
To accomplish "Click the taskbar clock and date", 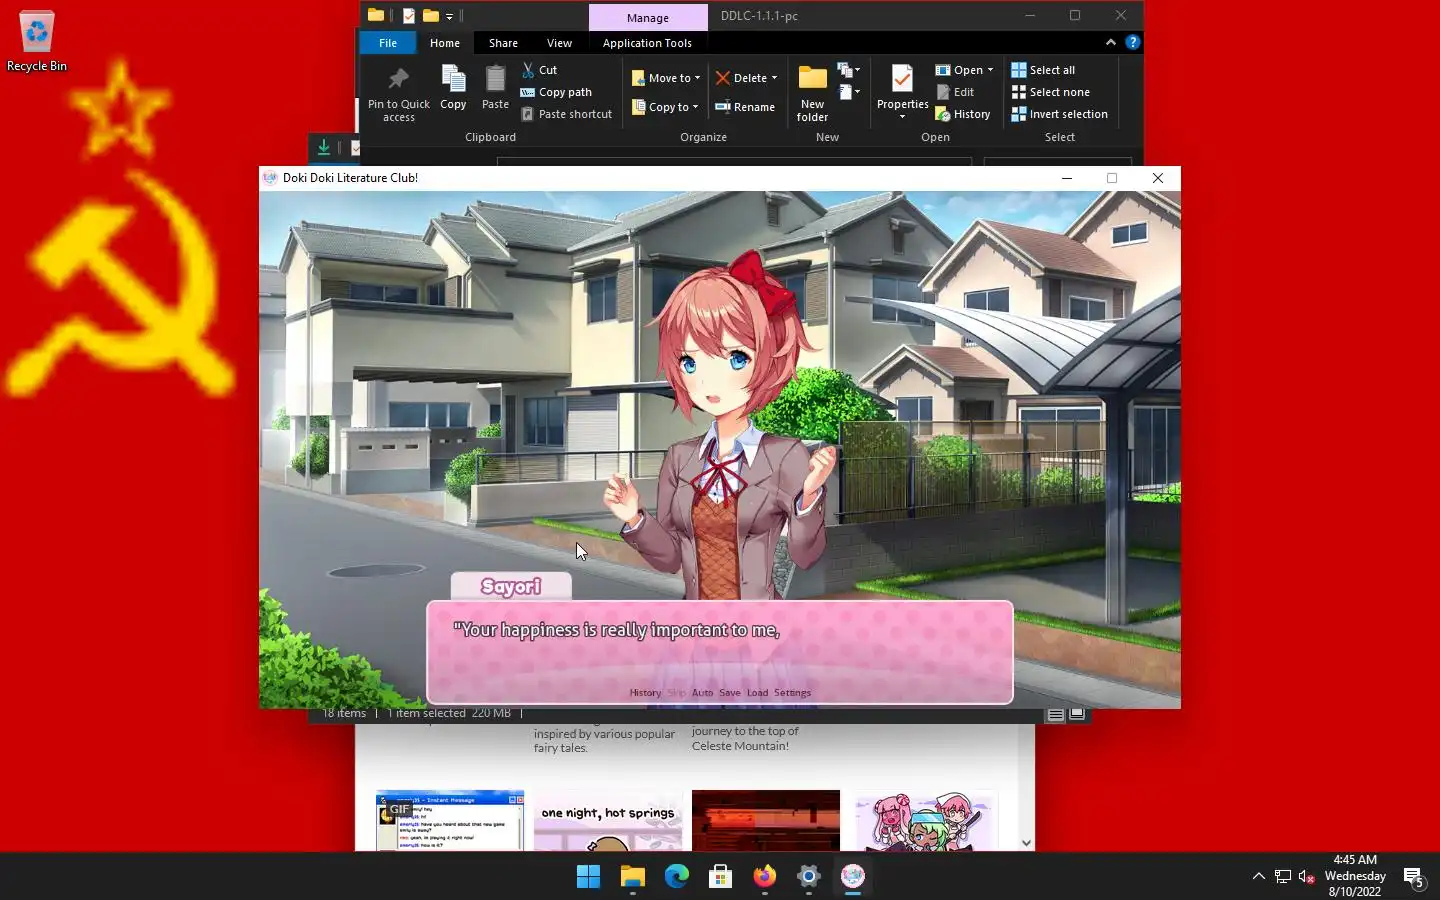I will coord(1355,876).
